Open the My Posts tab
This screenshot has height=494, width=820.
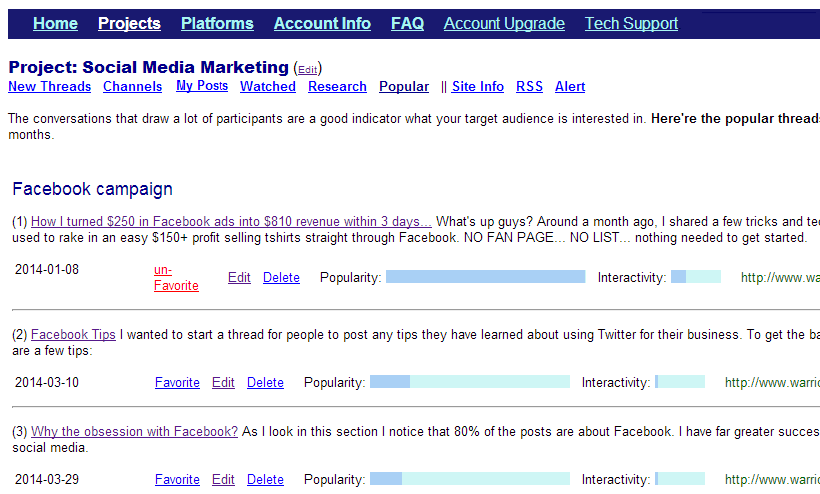point(202,86)
